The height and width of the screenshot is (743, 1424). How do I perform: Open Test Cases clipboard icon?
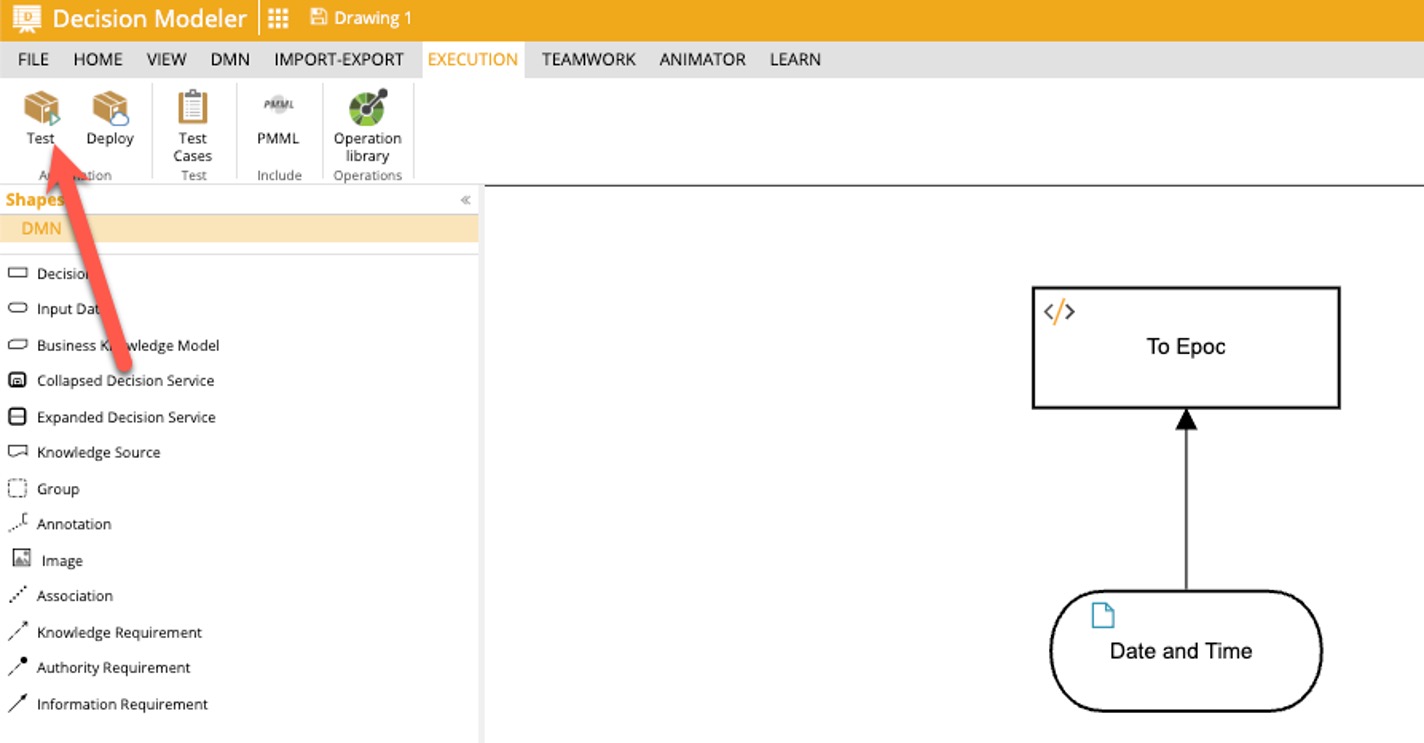(192, 108)
